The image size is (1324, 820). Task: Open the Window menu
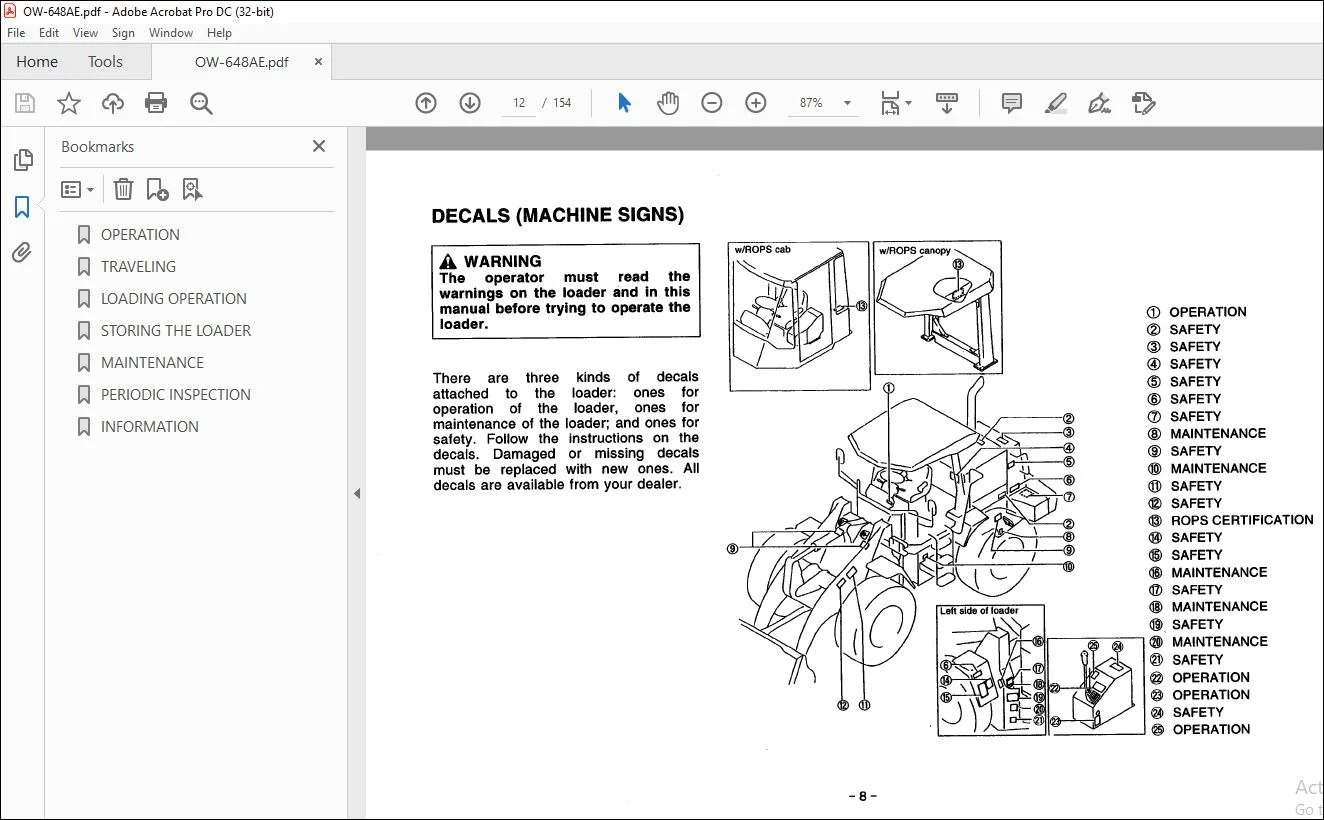click(171, 33)
